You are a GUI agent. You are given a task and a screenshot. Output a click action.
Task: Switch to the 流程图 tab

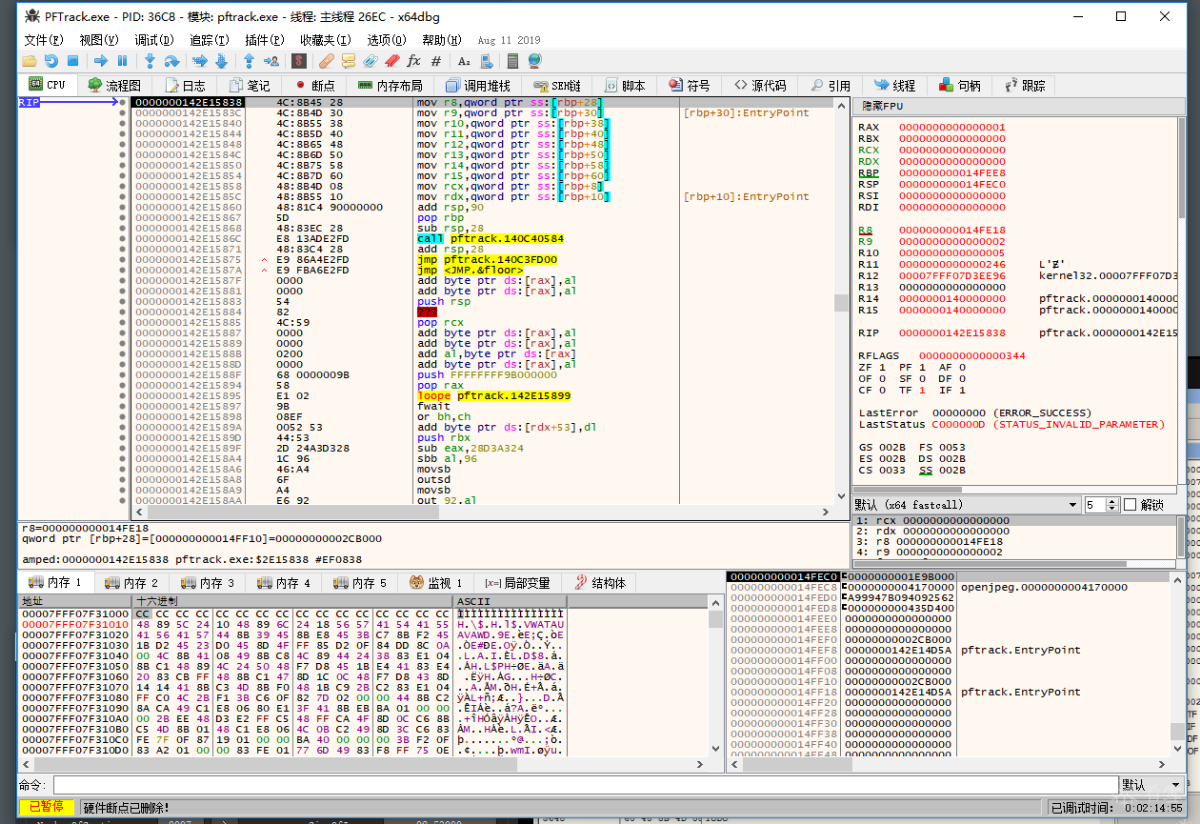coord(115,85)
